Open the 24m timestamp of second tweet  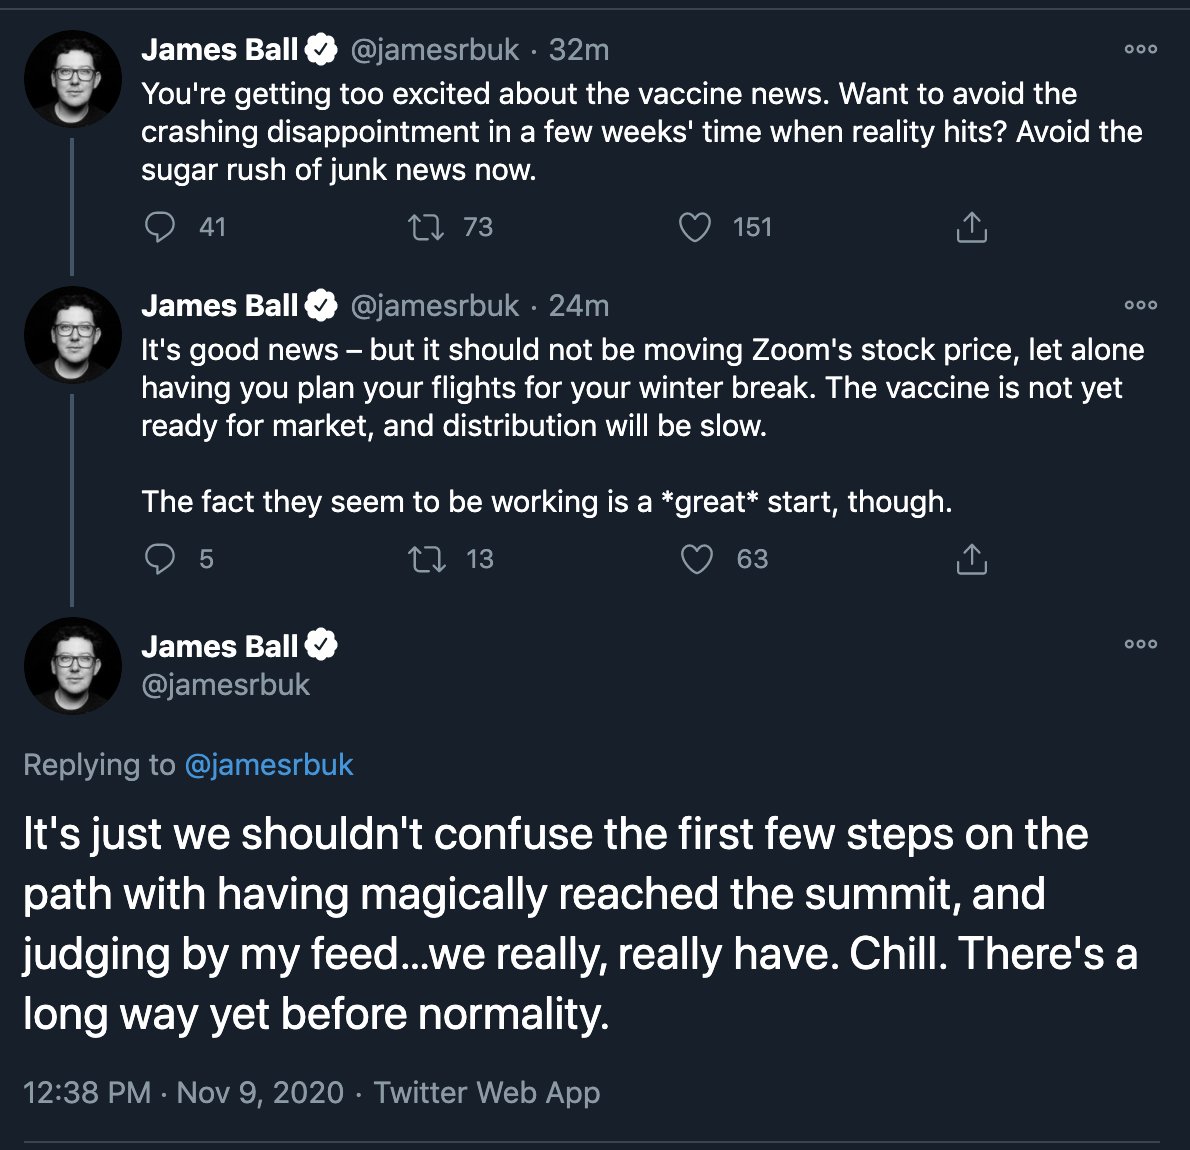point(578,306)
